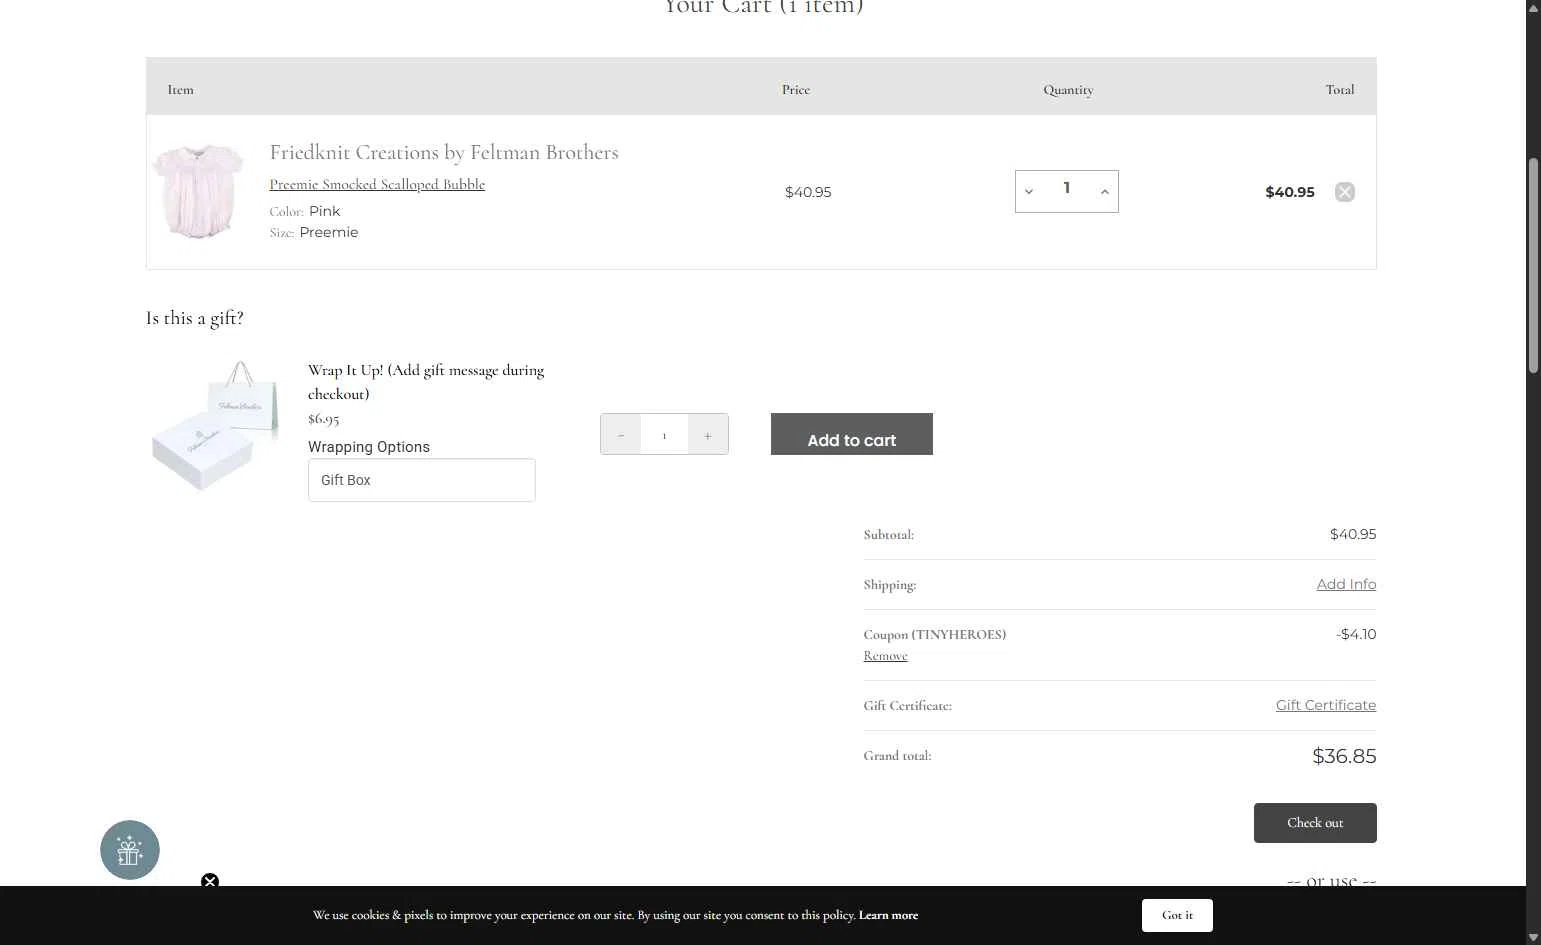Click the Quantity column header
1541x945 pixels.
click(x=1068, y=90)
